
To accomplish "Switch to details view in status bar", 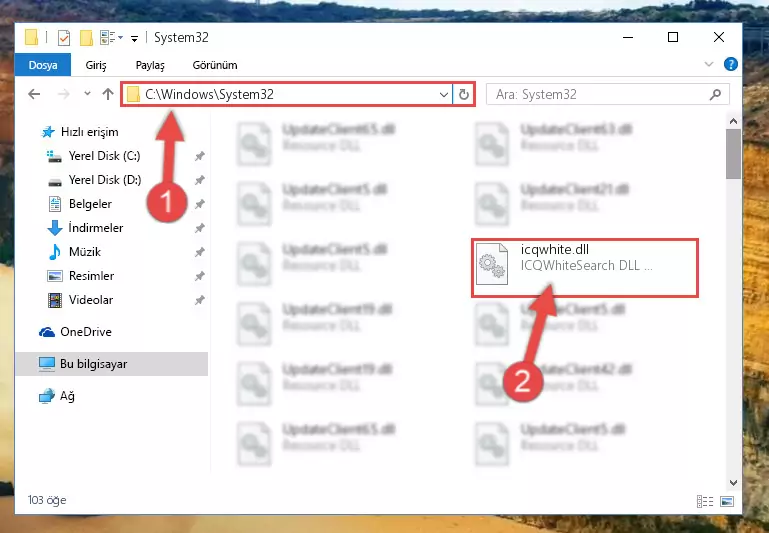I will pyautogui.click(x=705, y=501).
